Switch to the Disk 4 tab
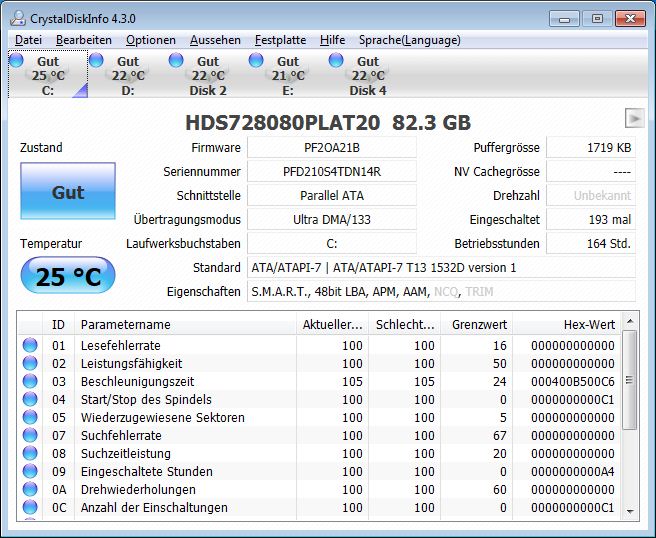656x538 pixels. coord(368,74)
